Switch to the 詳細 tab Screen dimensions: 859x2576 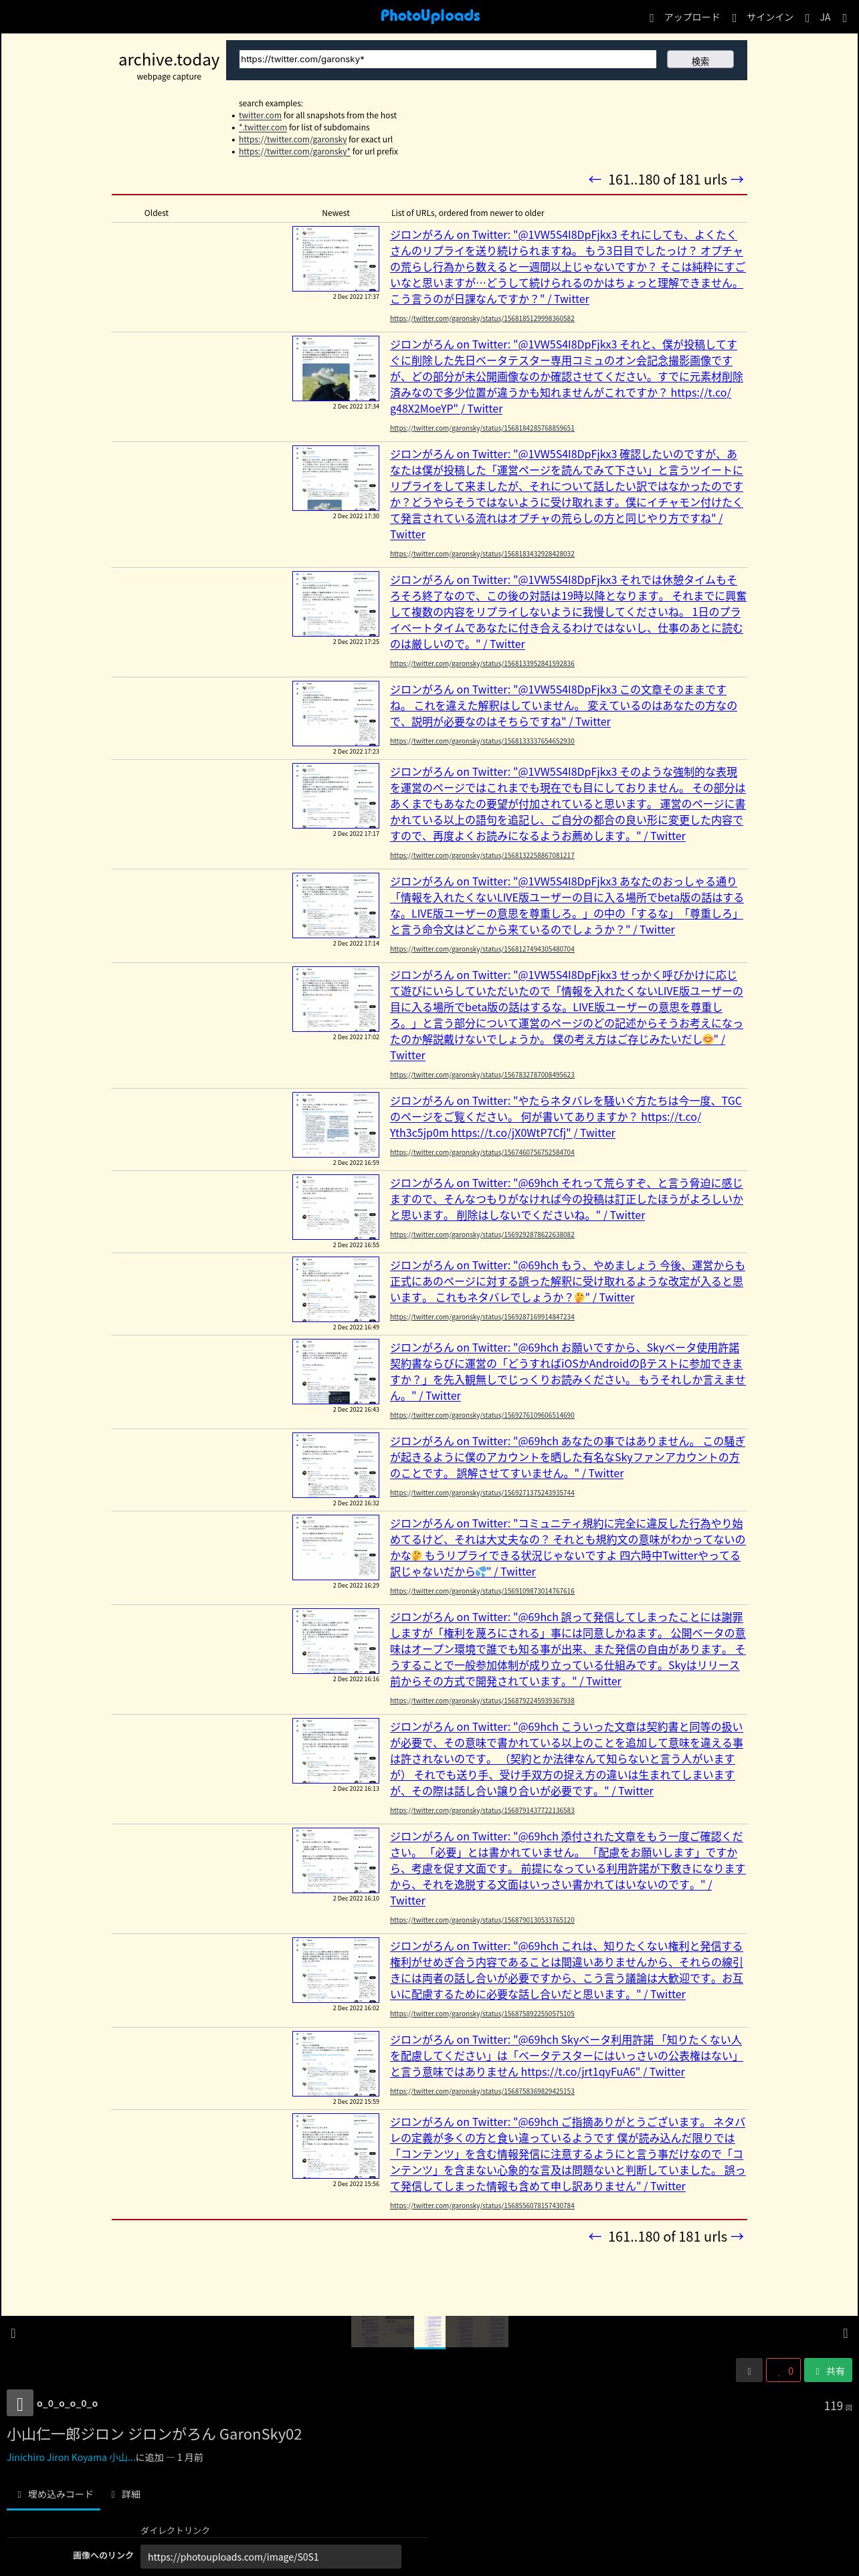point(125,2494)
